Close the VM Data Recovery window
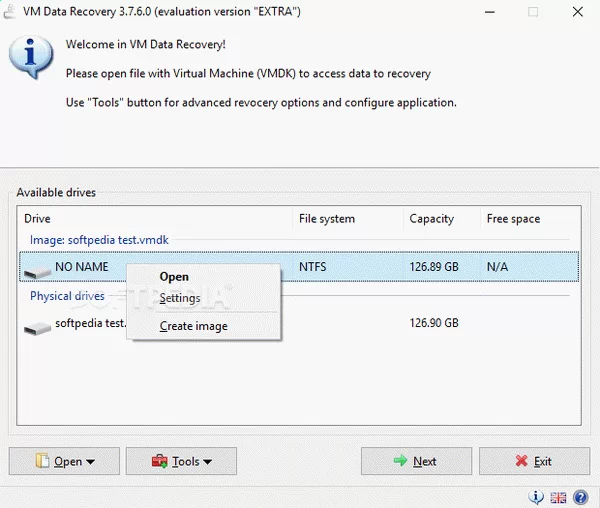 (578, 12)
